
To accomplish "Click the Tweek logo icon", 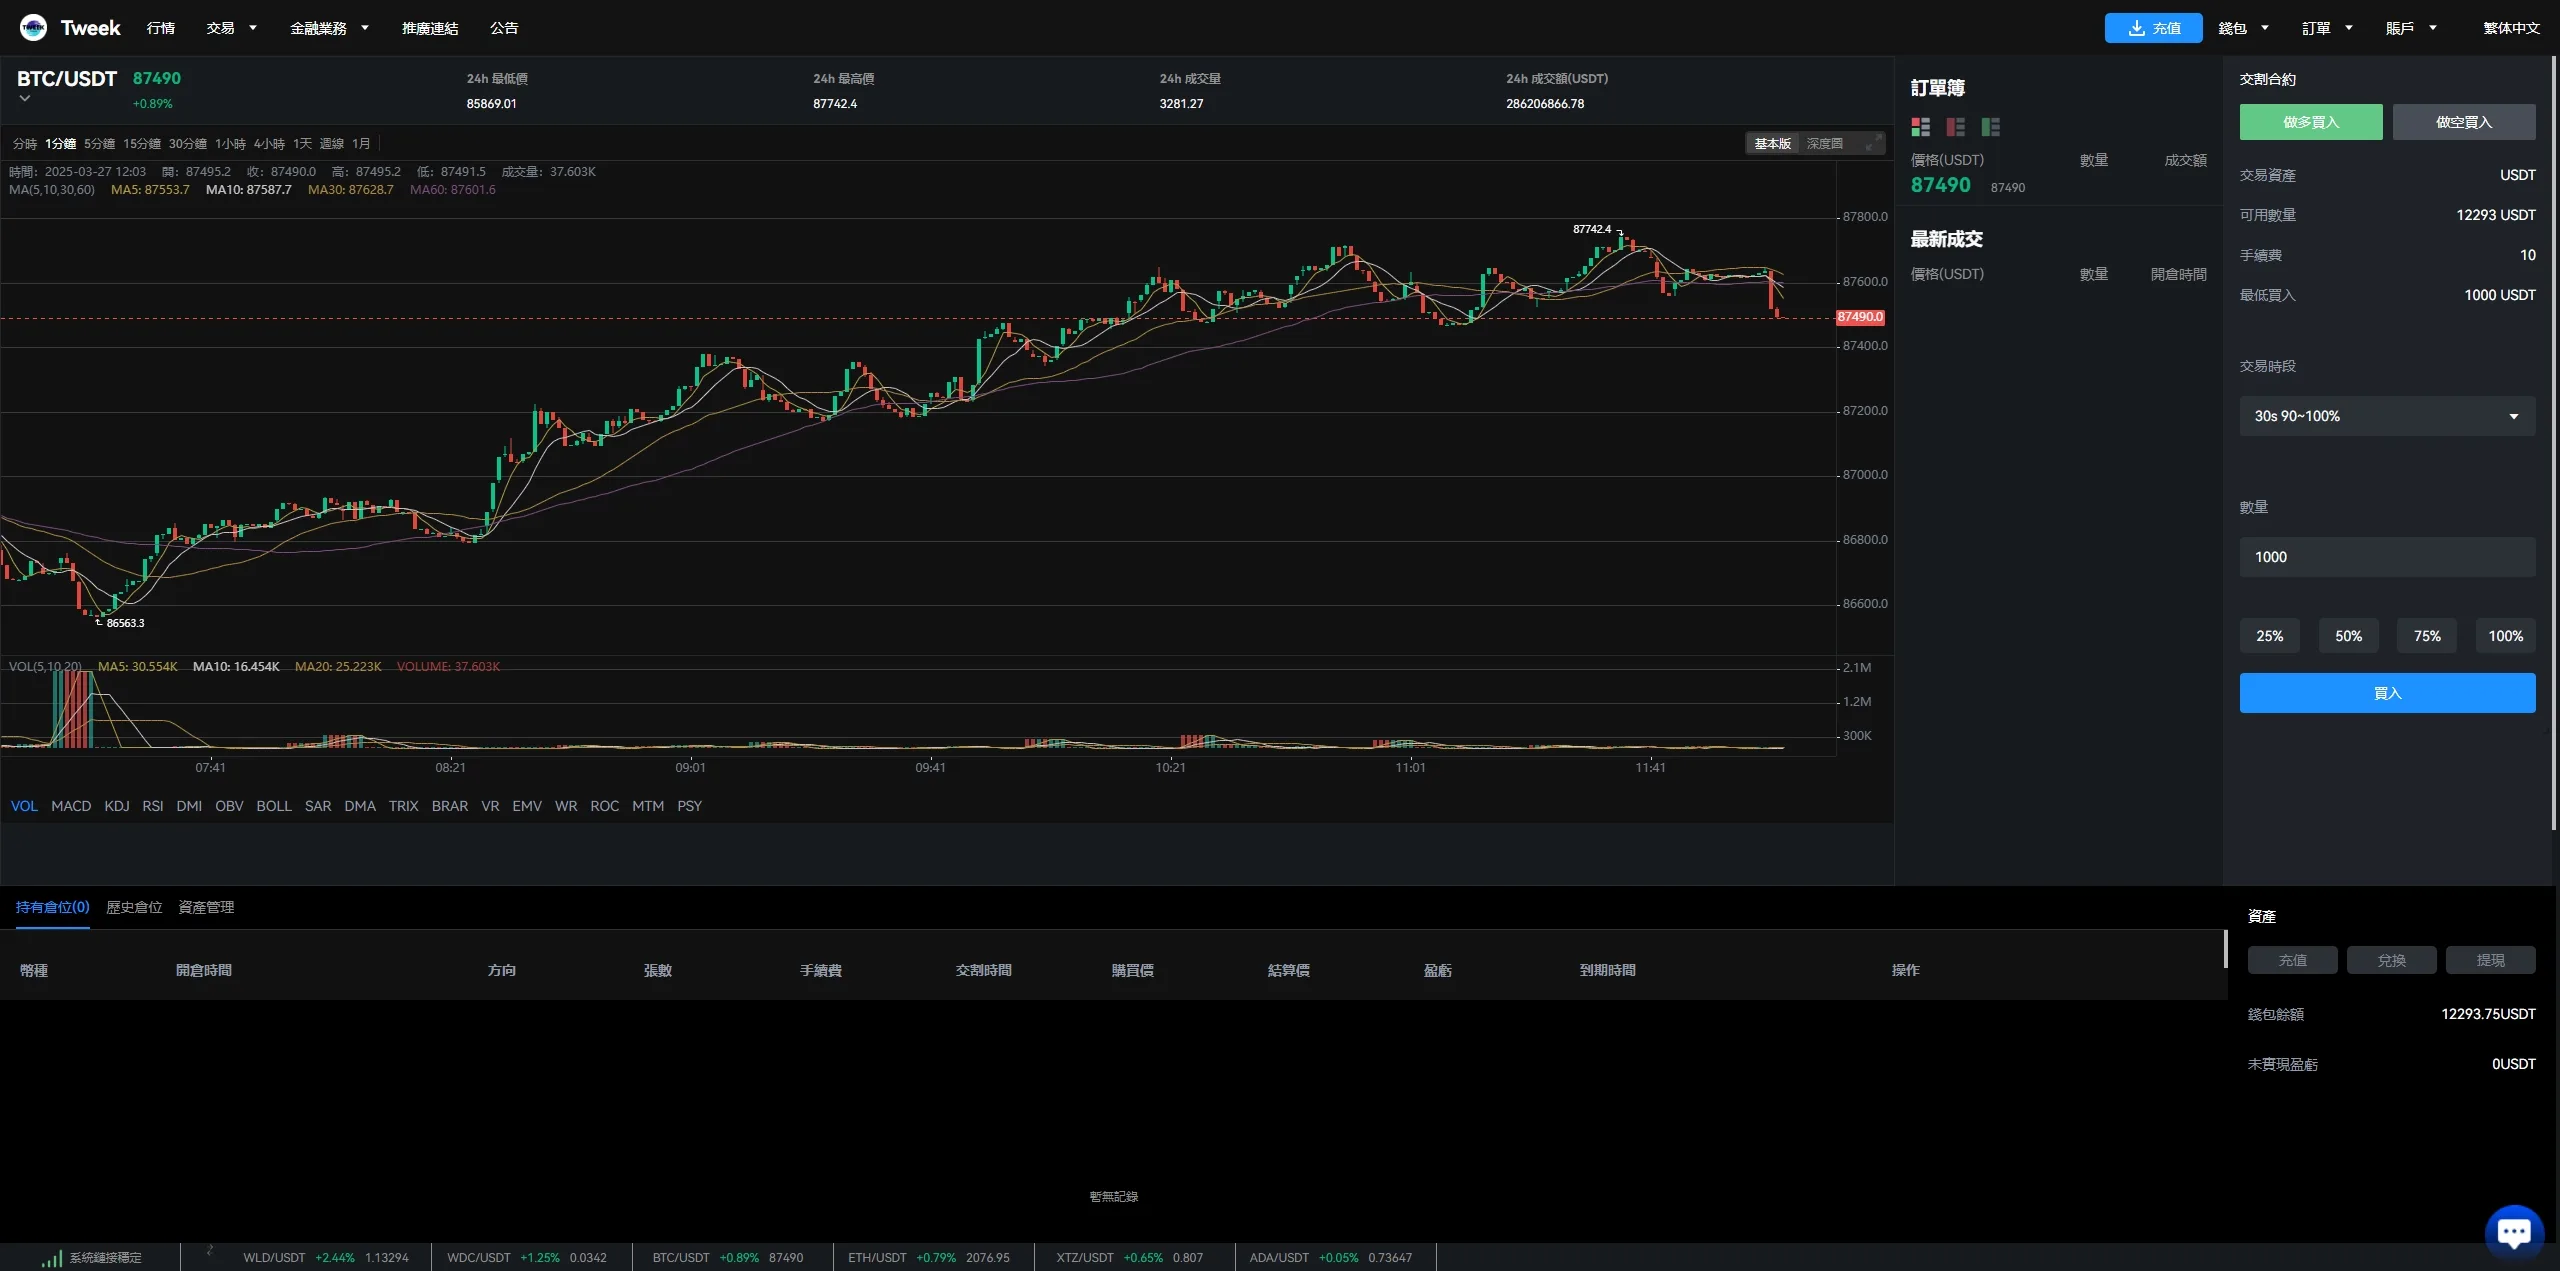I will pos(33,28).
